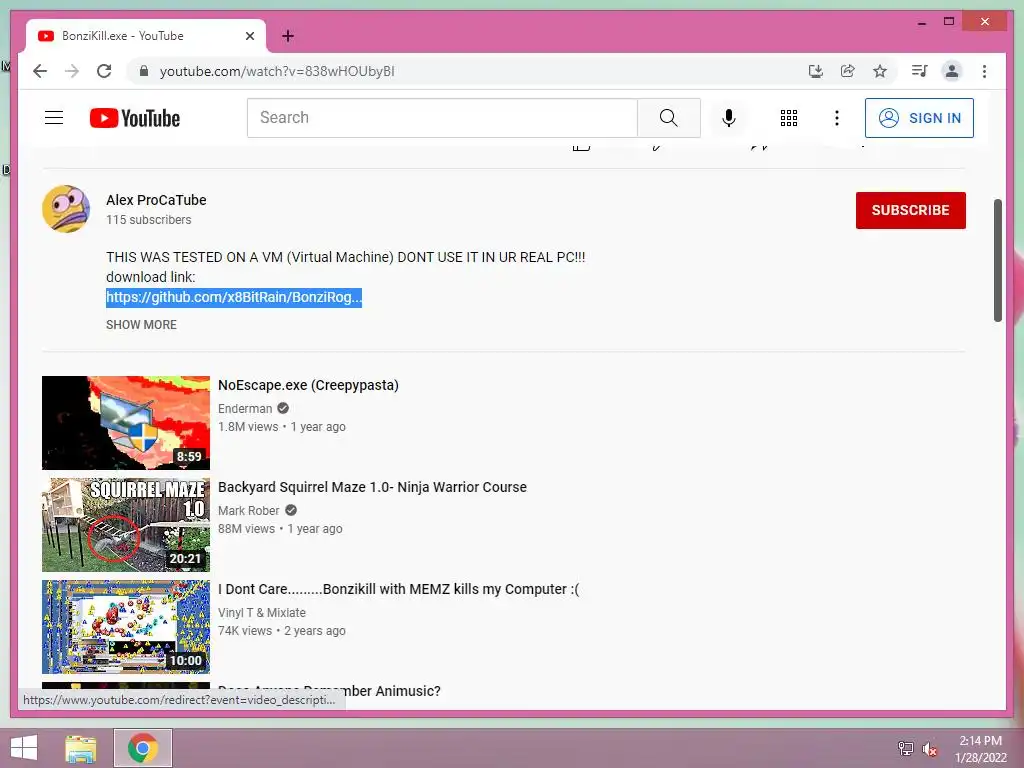Open Mark Rober channel name
The width and height of the screenshot is (1024, 768).
click(248, 510)
